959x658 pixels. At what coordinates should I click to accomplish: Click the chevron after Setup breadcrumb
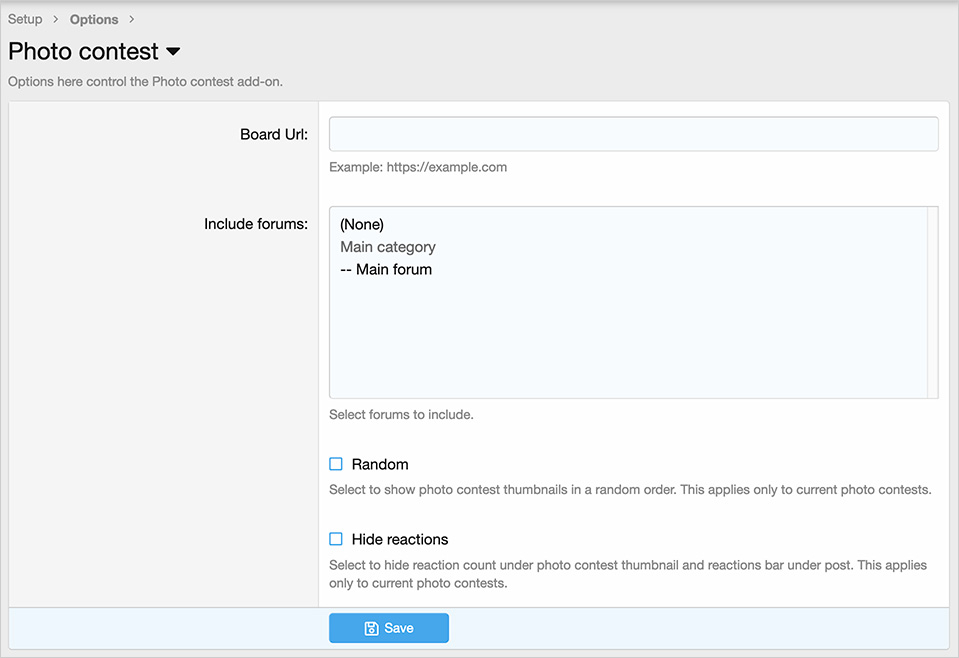56,19
